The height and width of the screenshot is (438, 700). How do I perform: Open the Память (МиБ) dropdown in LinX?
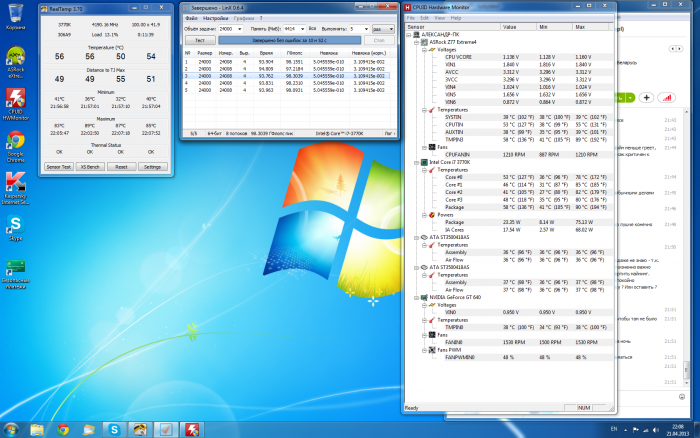(302, 29)
